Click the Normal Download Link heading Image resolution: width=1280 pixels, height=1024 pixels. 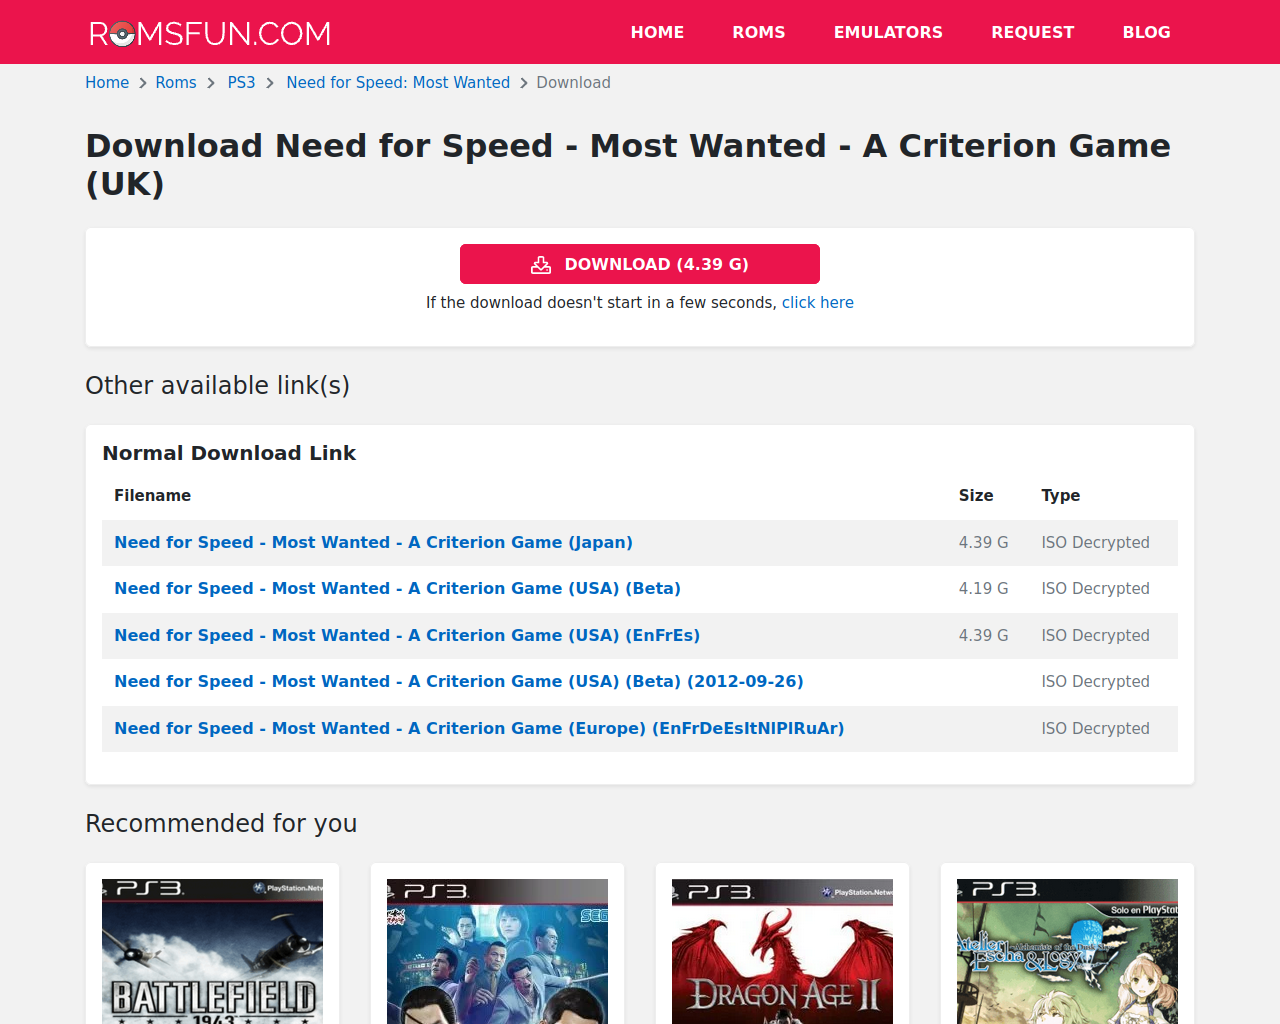(229, 453)
